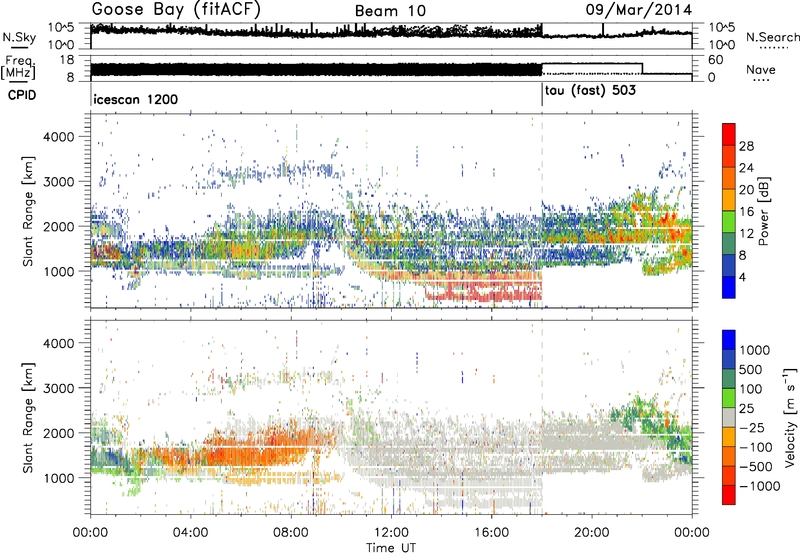Image resolution: width=800 pixels, height=554 pixels.
Task: Click the Velocity colorbar value '1000'
Action: tap(754, 350)
